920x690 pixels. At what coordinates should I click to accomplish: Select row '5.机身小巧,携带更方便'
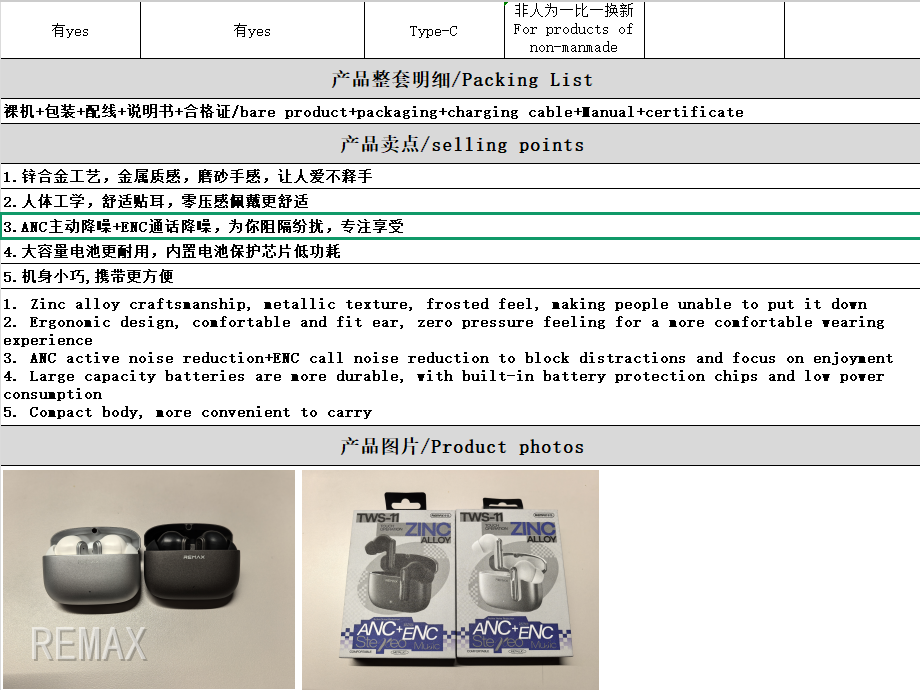tap(460, 276)
